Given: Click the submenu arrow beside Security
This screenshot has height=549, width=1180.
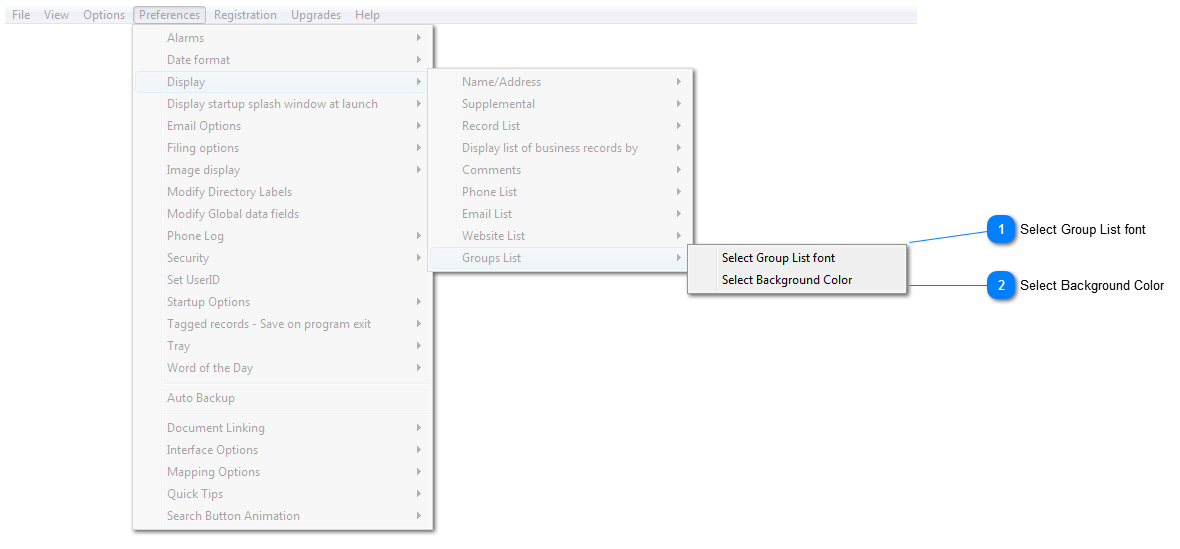Looking at the screenshot, I should coord(418,258).
